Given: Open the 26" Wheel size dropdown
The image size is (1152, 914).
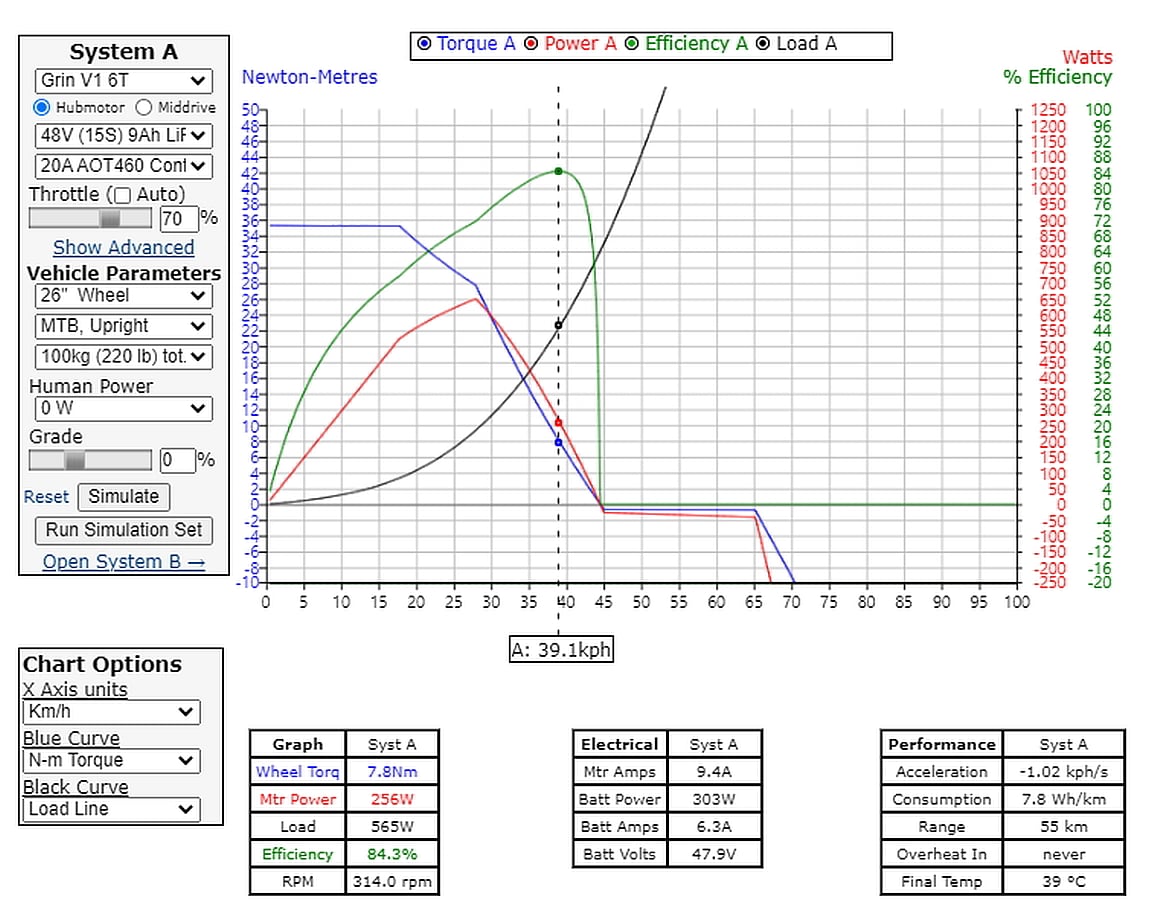Looking at the screenshot, I should (x=123, y=296).
